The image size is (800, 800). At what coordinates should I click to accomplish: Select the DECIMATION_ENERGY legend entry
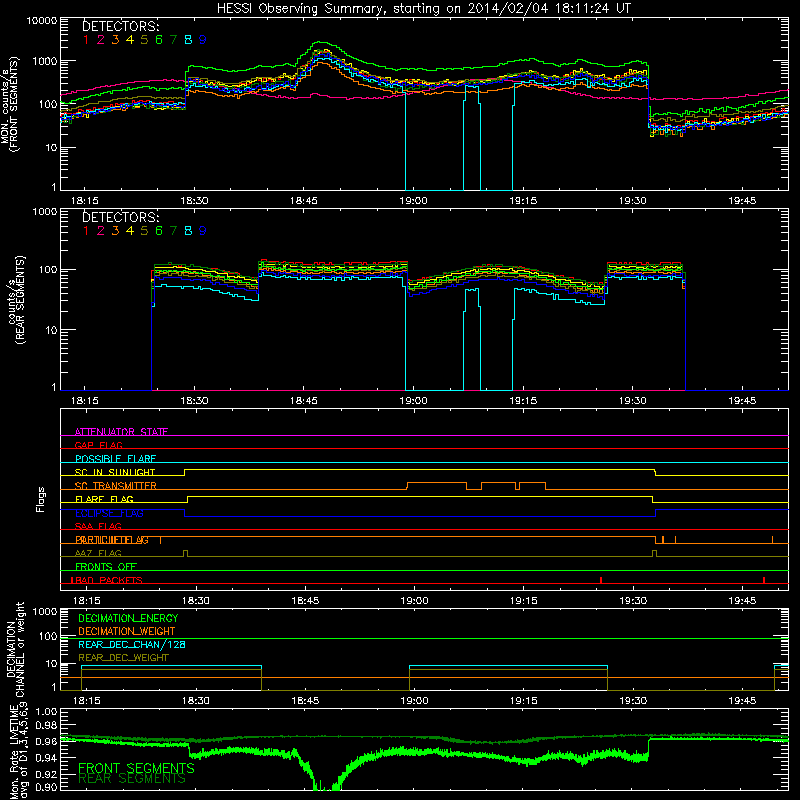click(x=128, y=618)
